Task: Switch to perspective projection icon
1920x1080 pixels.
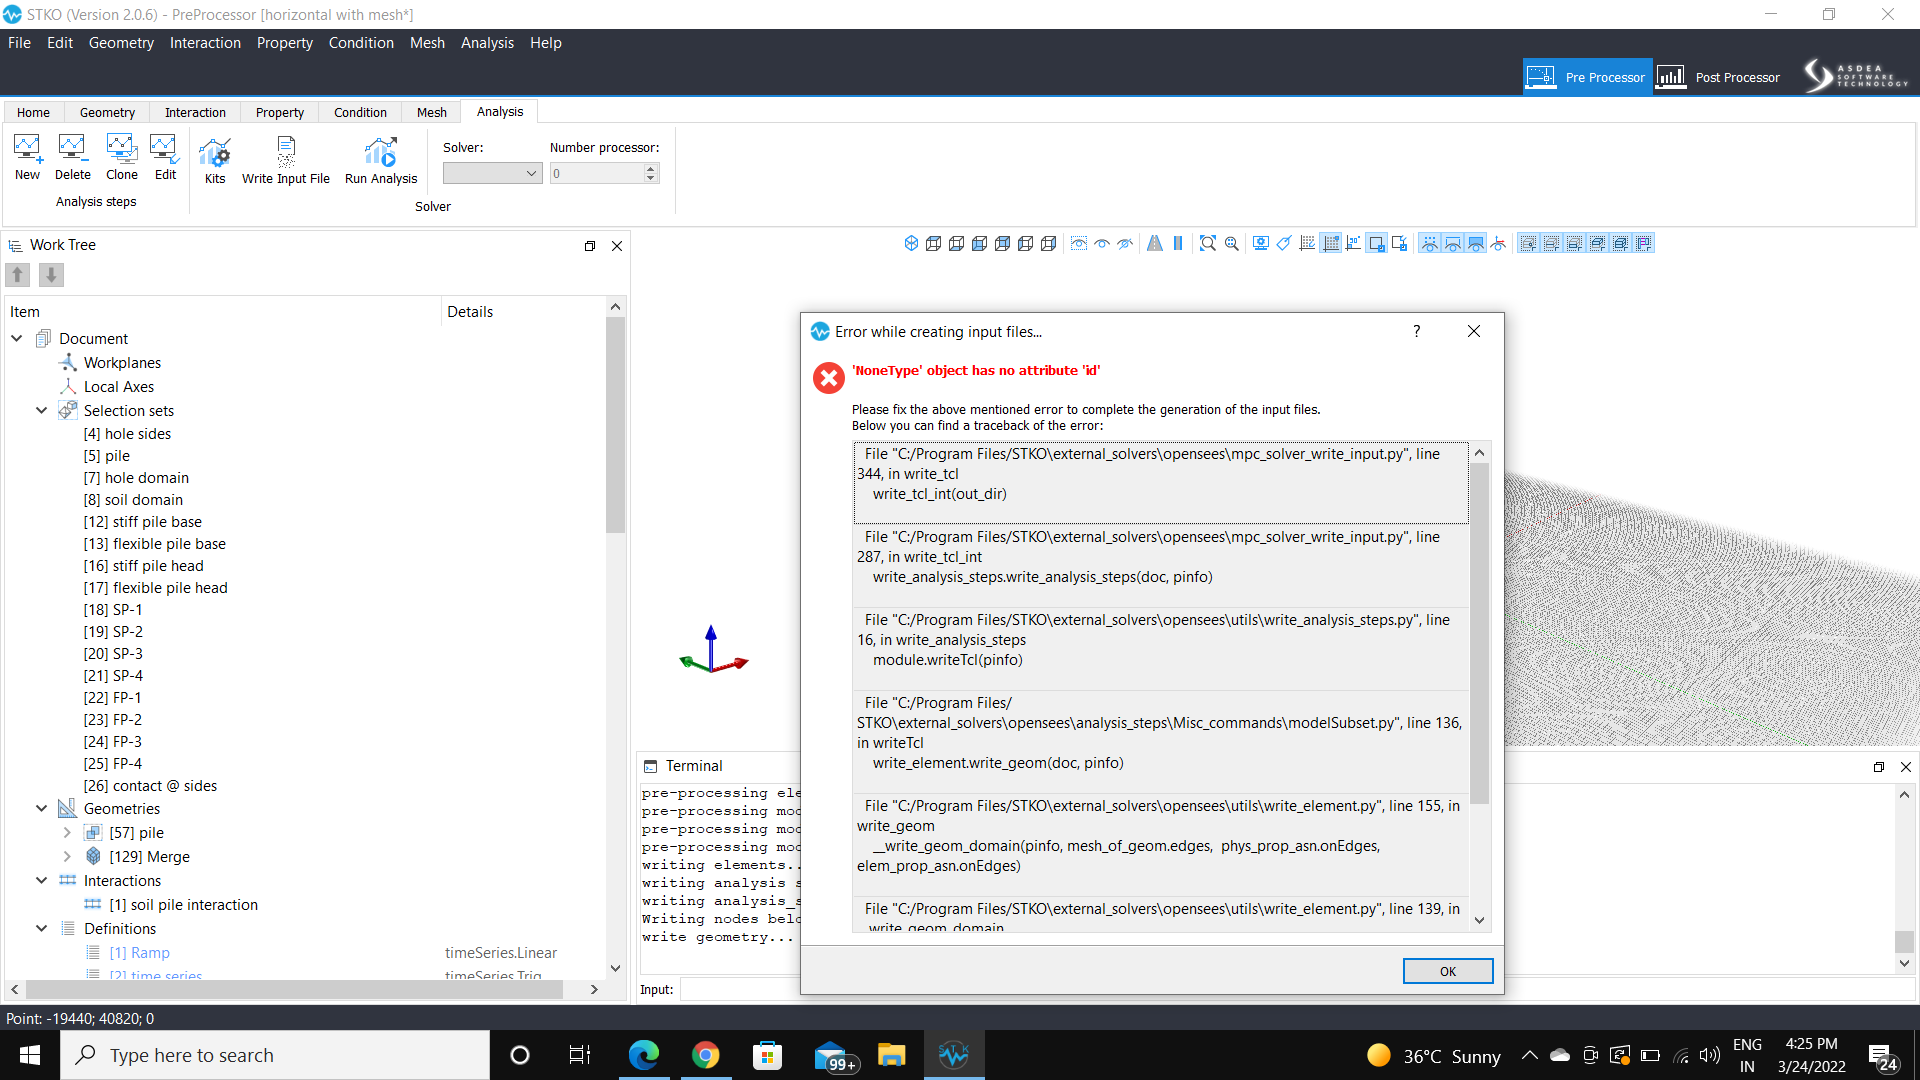Action: (1155, 243)
